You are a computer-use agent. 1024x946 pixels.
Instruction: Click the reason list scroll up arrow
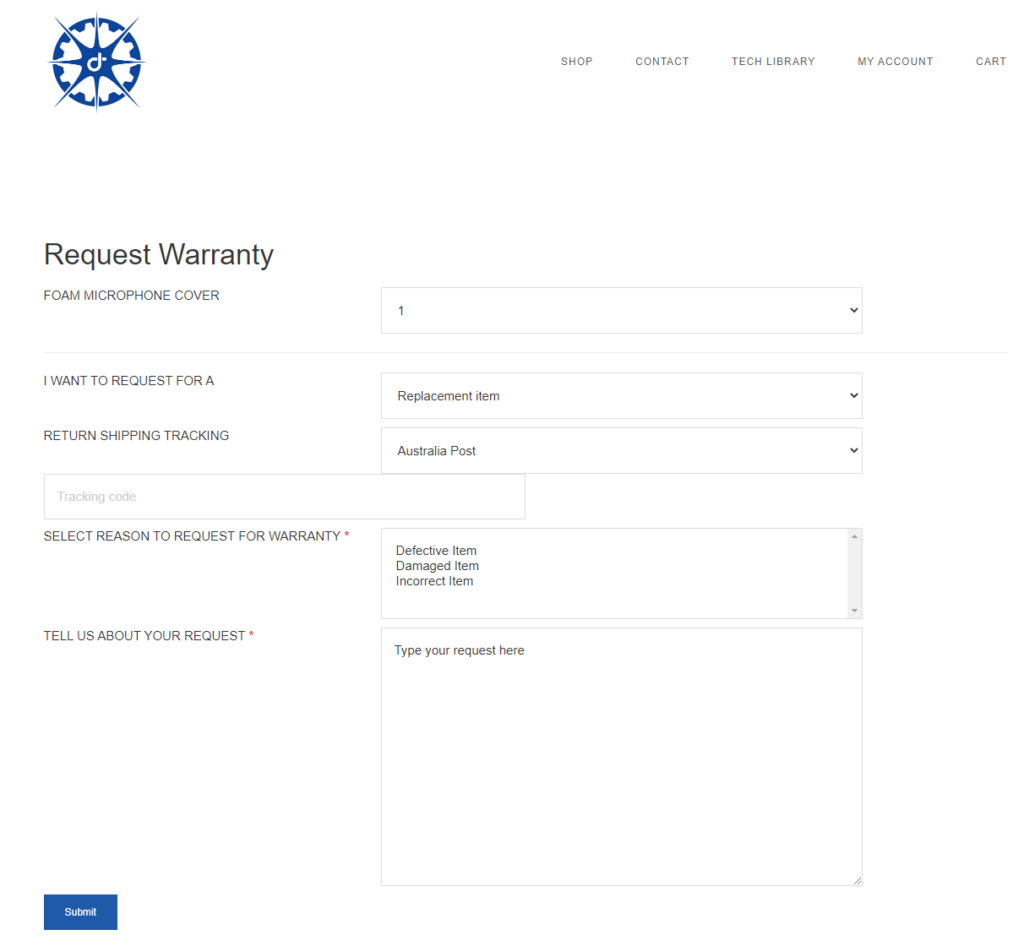pos(854,537)
